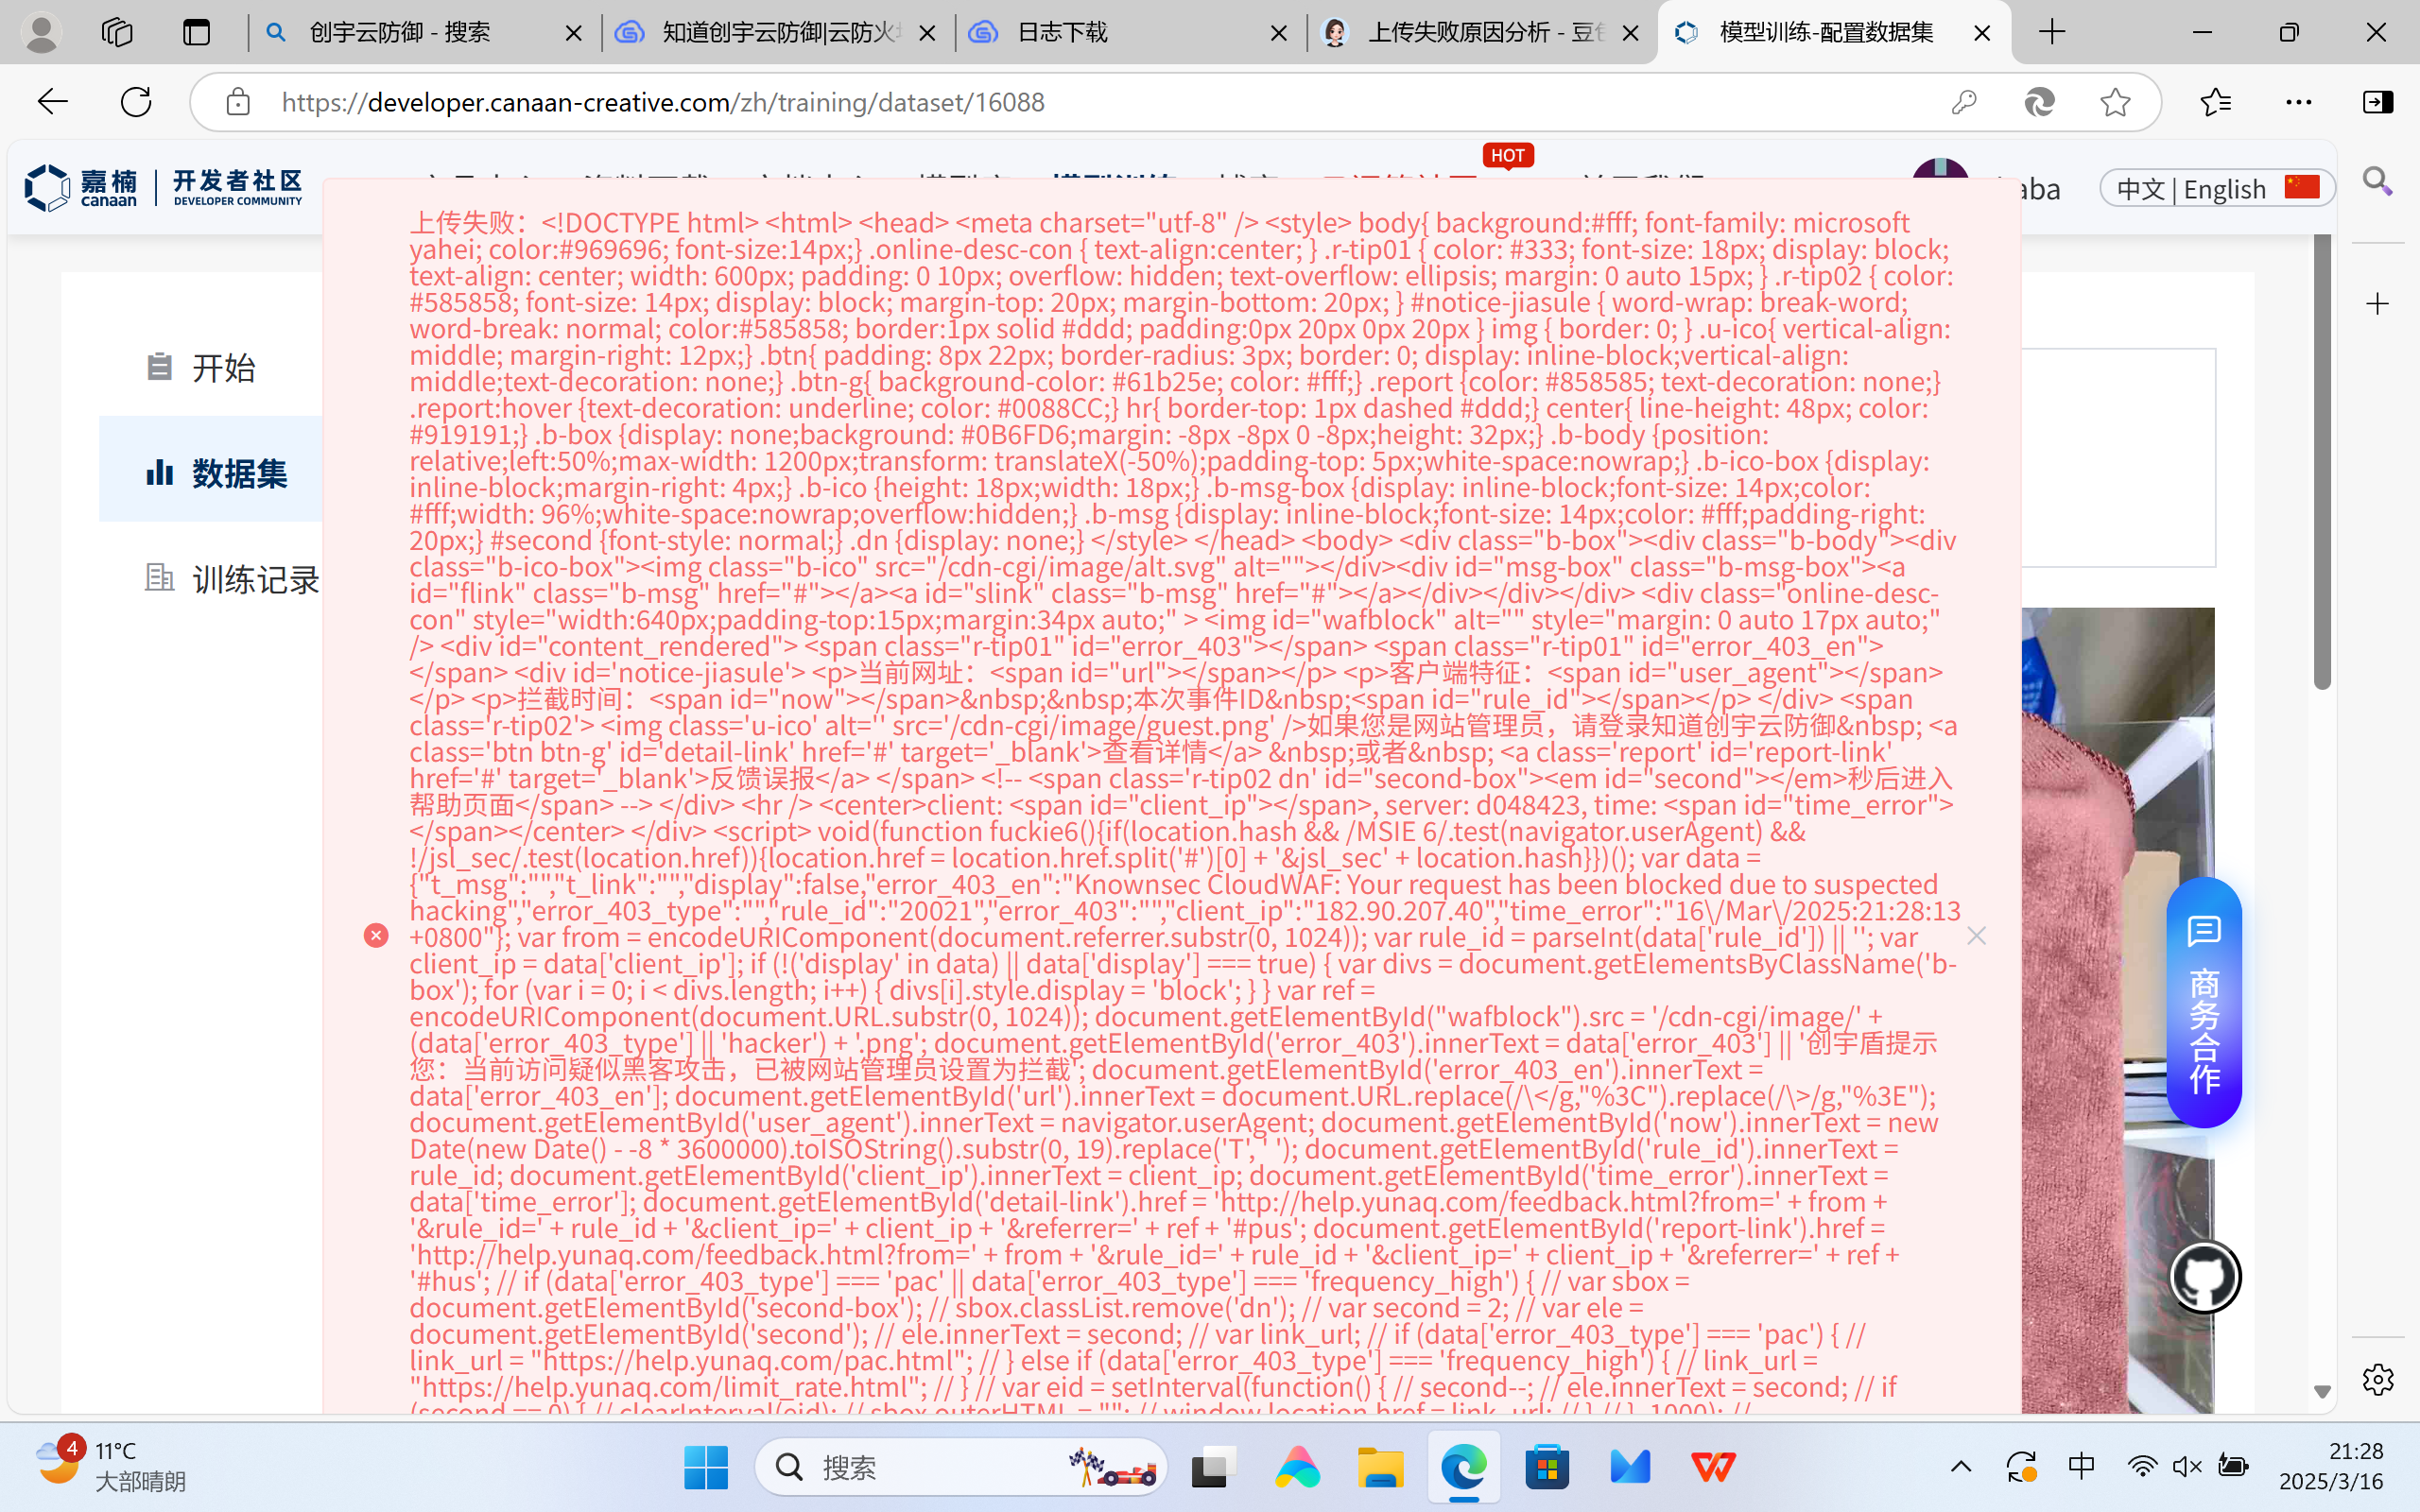2420x1512 pixels.
Task: Open the favorites list icon
Action: pos(2215,102)
